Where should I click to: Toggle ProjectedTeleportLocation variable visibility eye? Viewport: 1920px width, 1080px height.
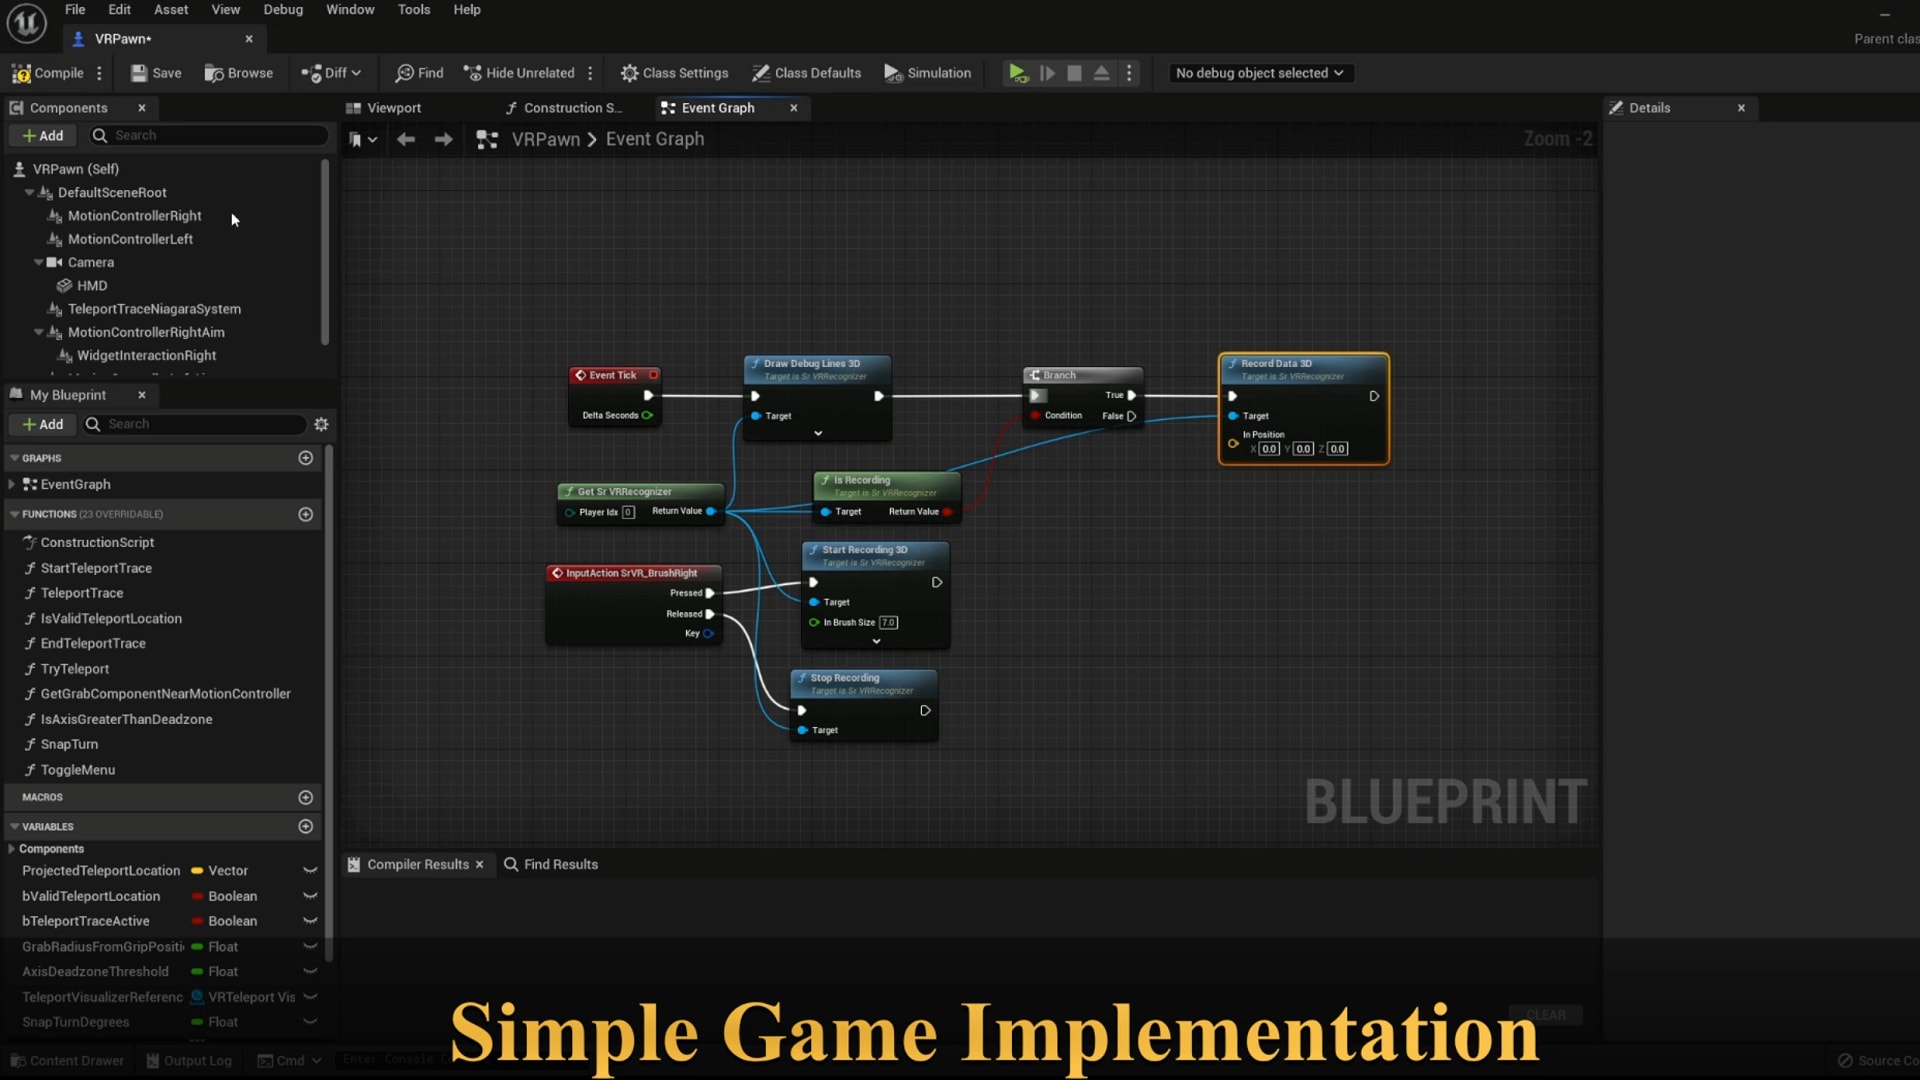[x=310, y=871]
